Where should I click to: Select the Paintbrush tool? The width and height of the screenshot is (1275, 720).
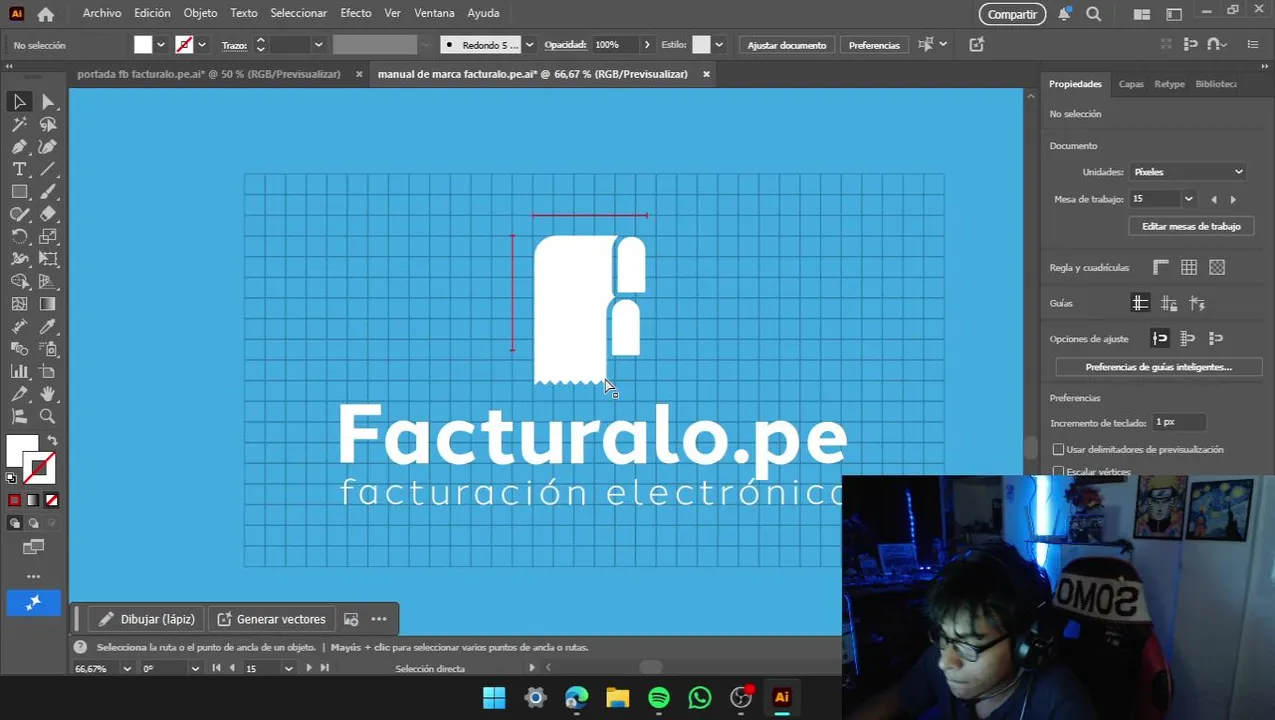(x=48, y=192)
